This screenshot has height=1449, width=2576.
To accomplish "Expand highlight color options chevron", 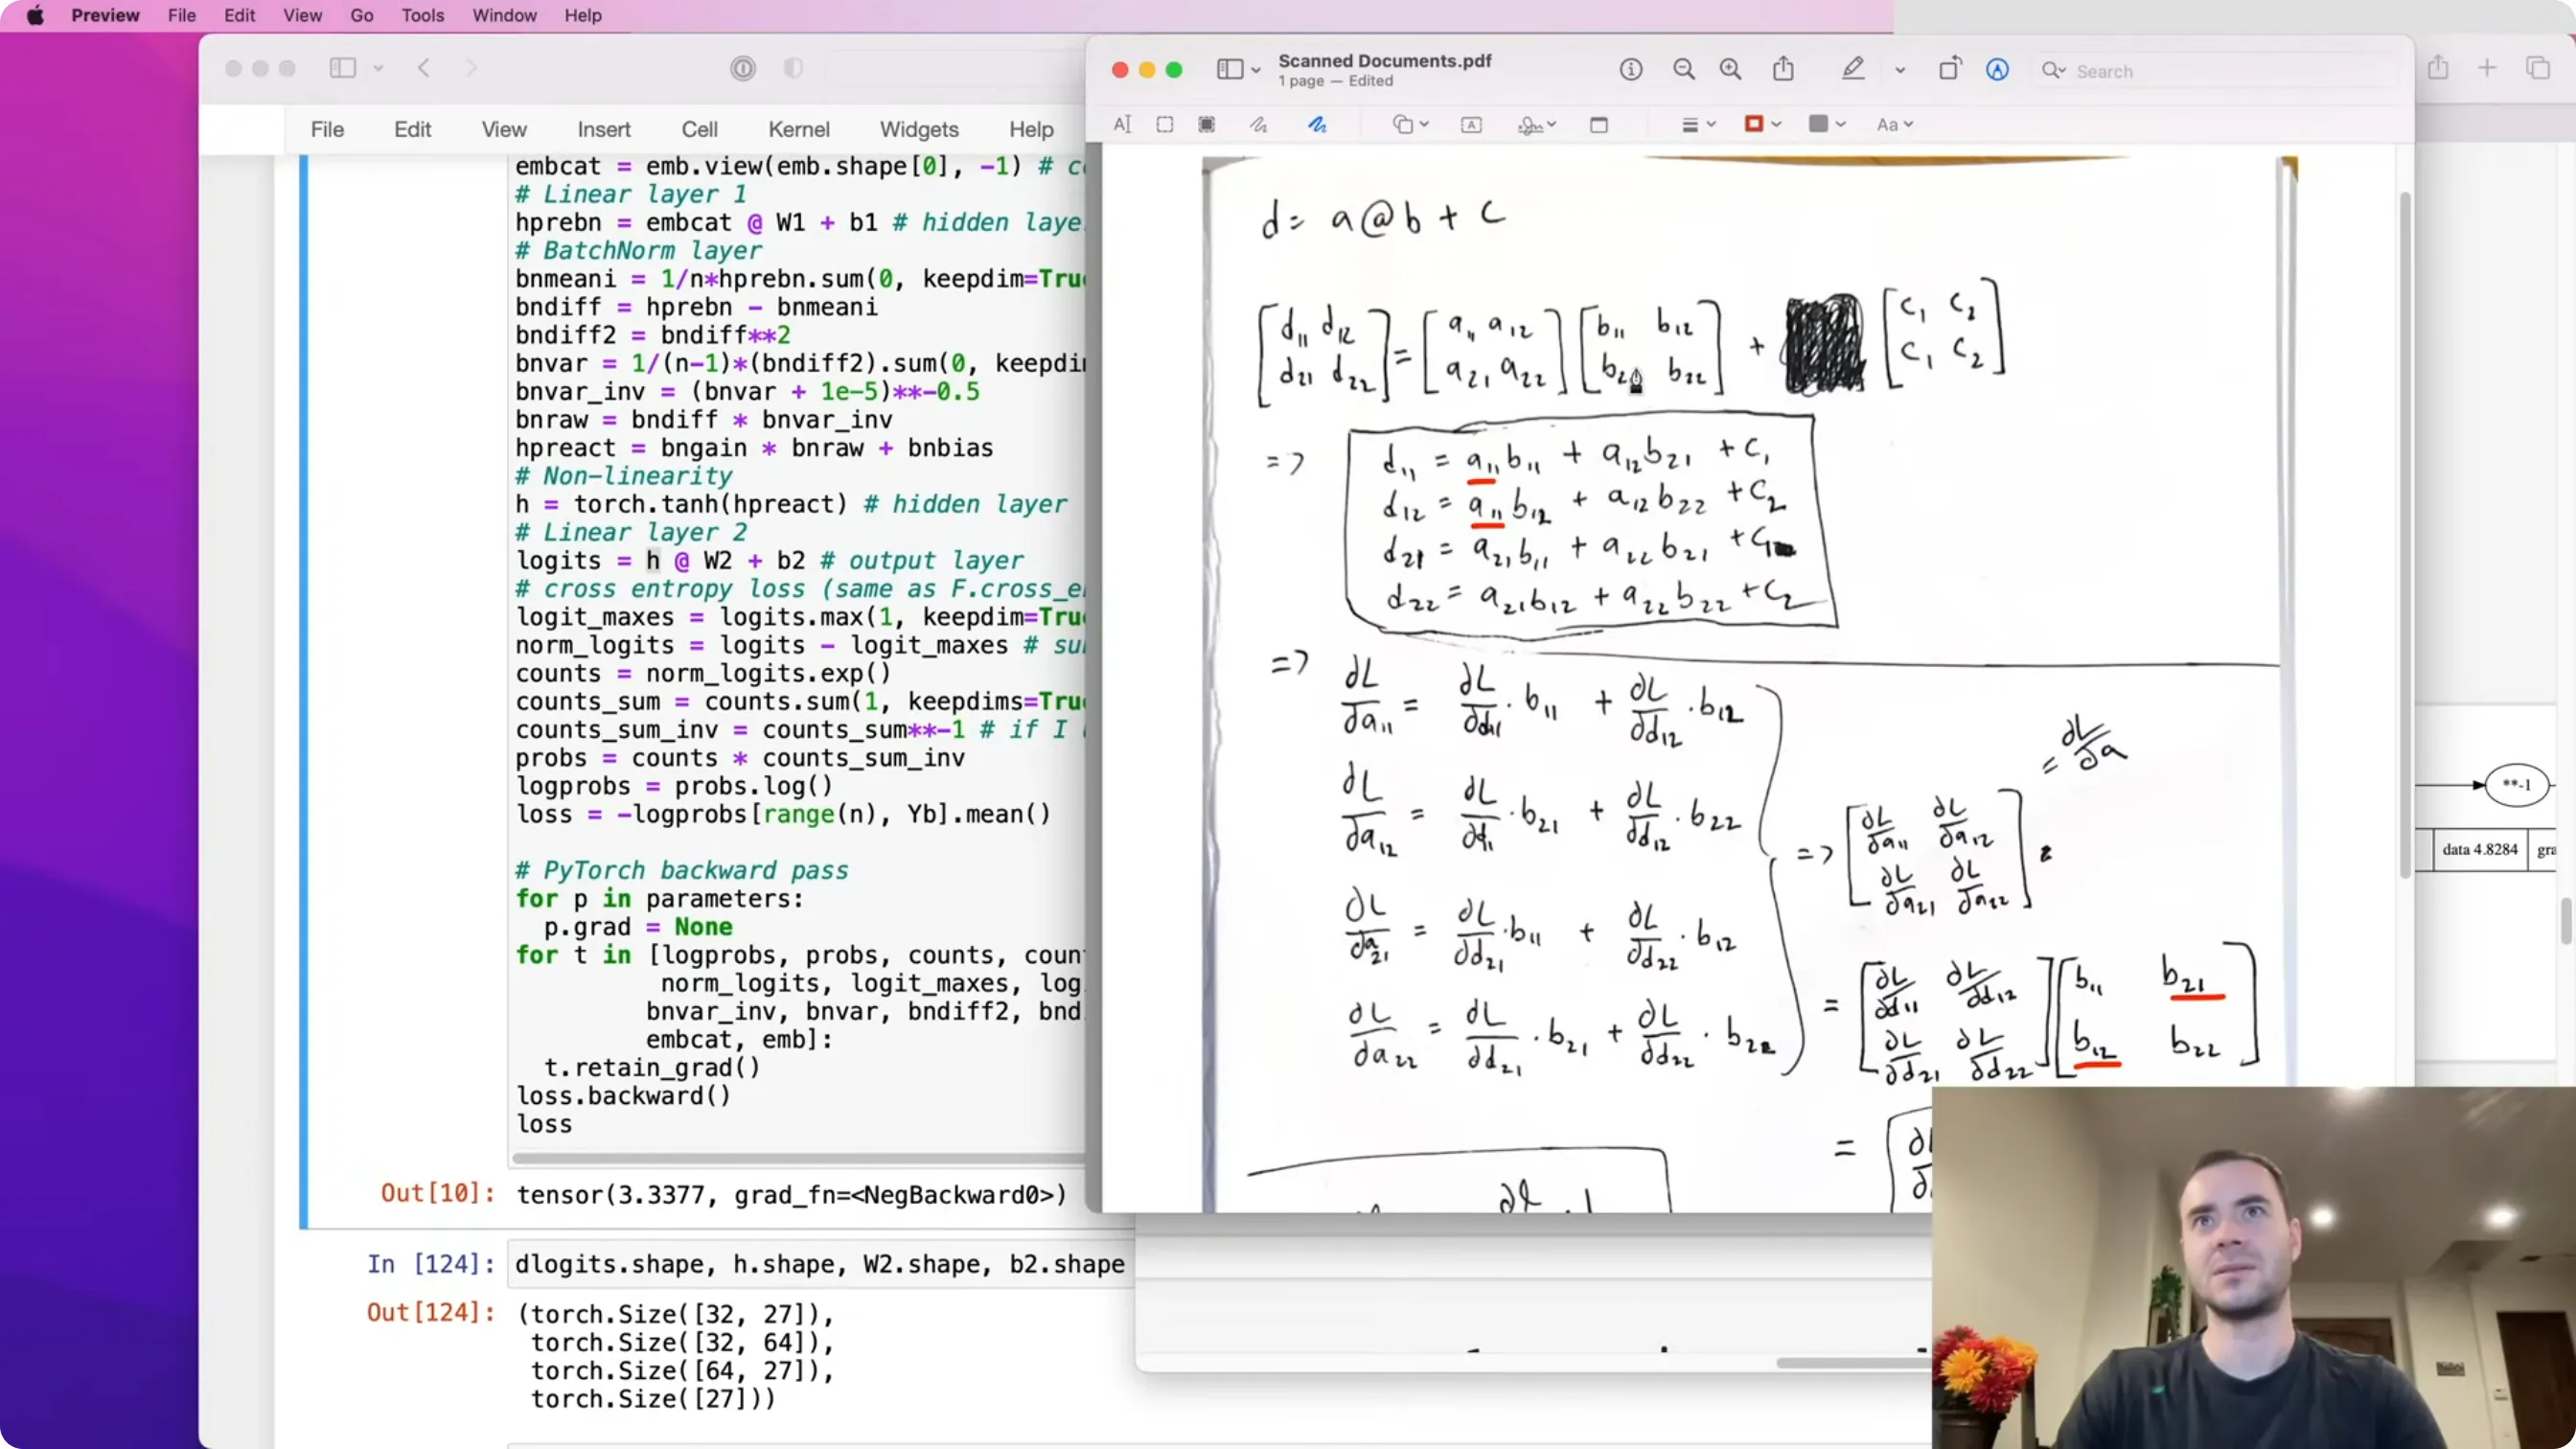I will point(1900,70).
